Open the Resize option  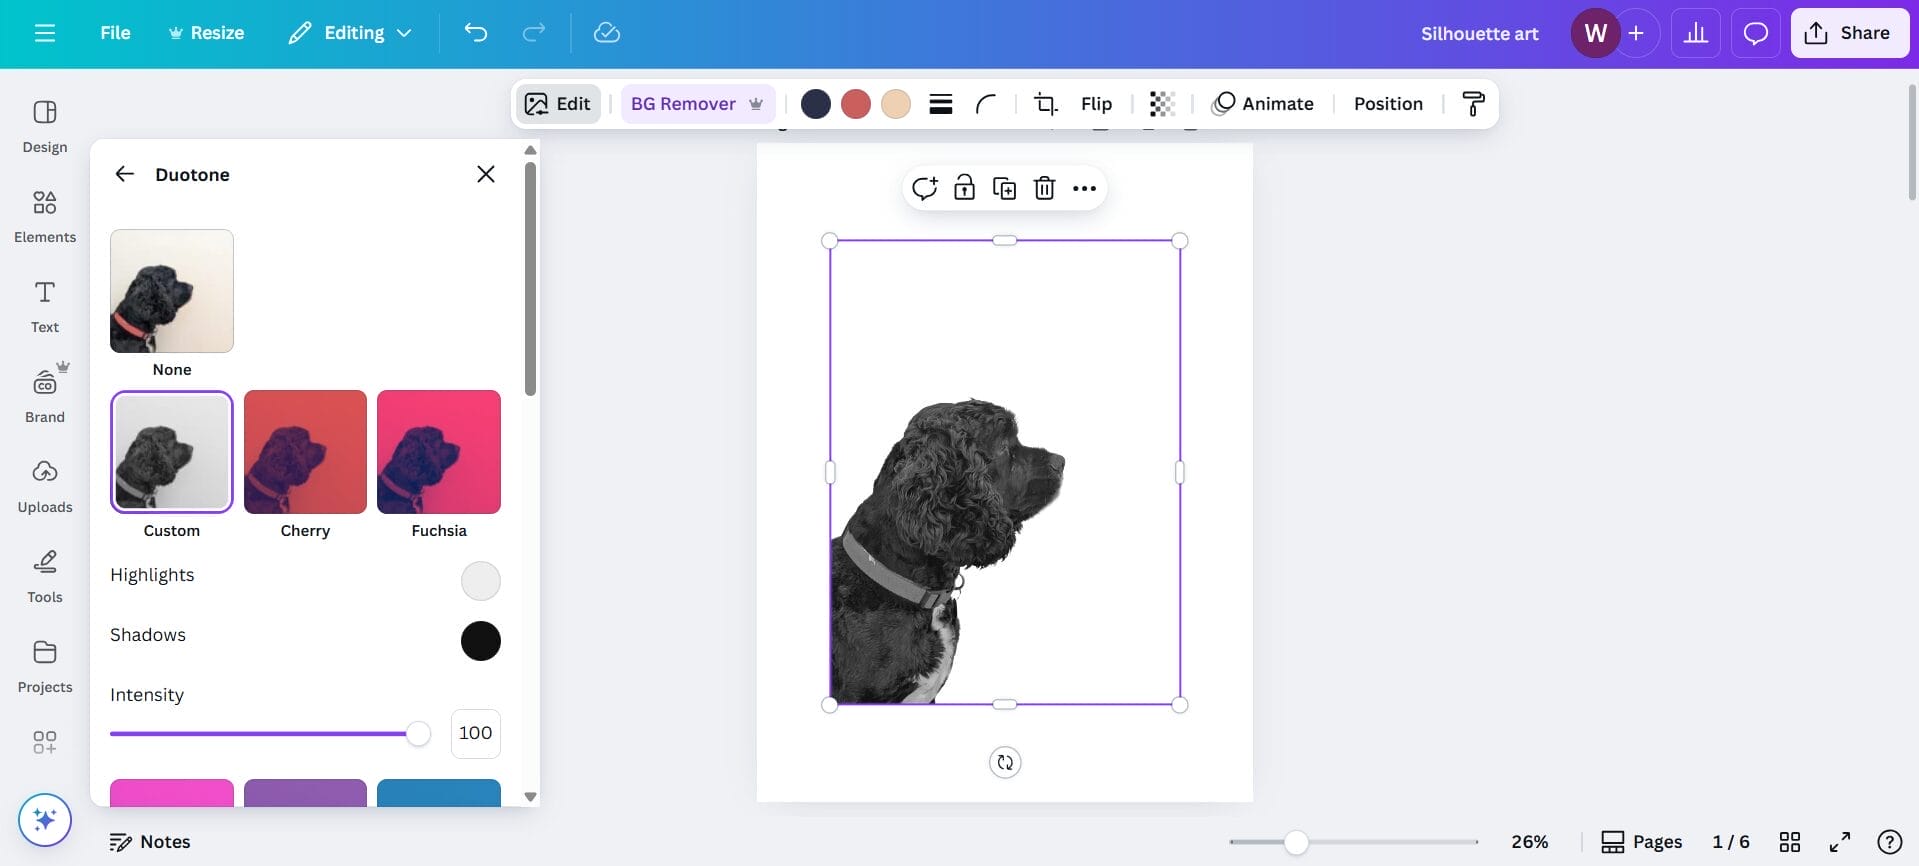point(206,33)
